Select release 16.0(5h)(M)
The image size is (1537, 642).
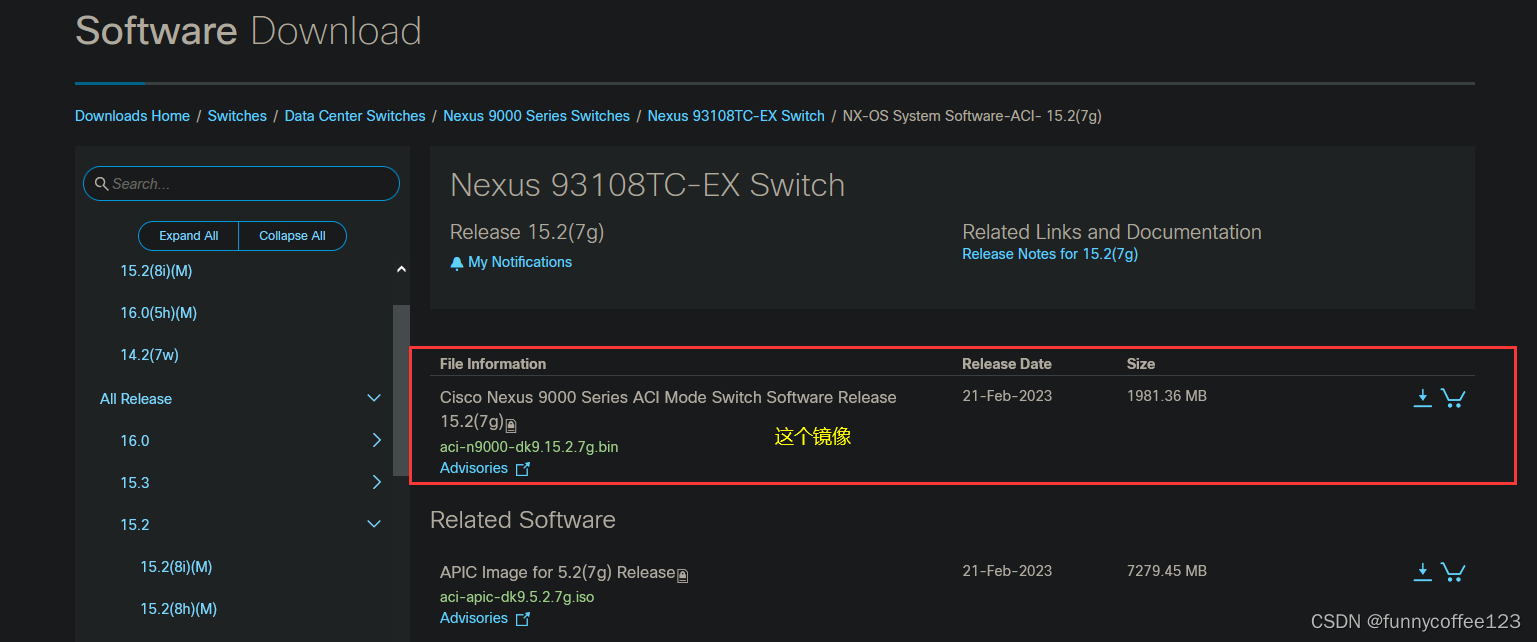point(159,313)
